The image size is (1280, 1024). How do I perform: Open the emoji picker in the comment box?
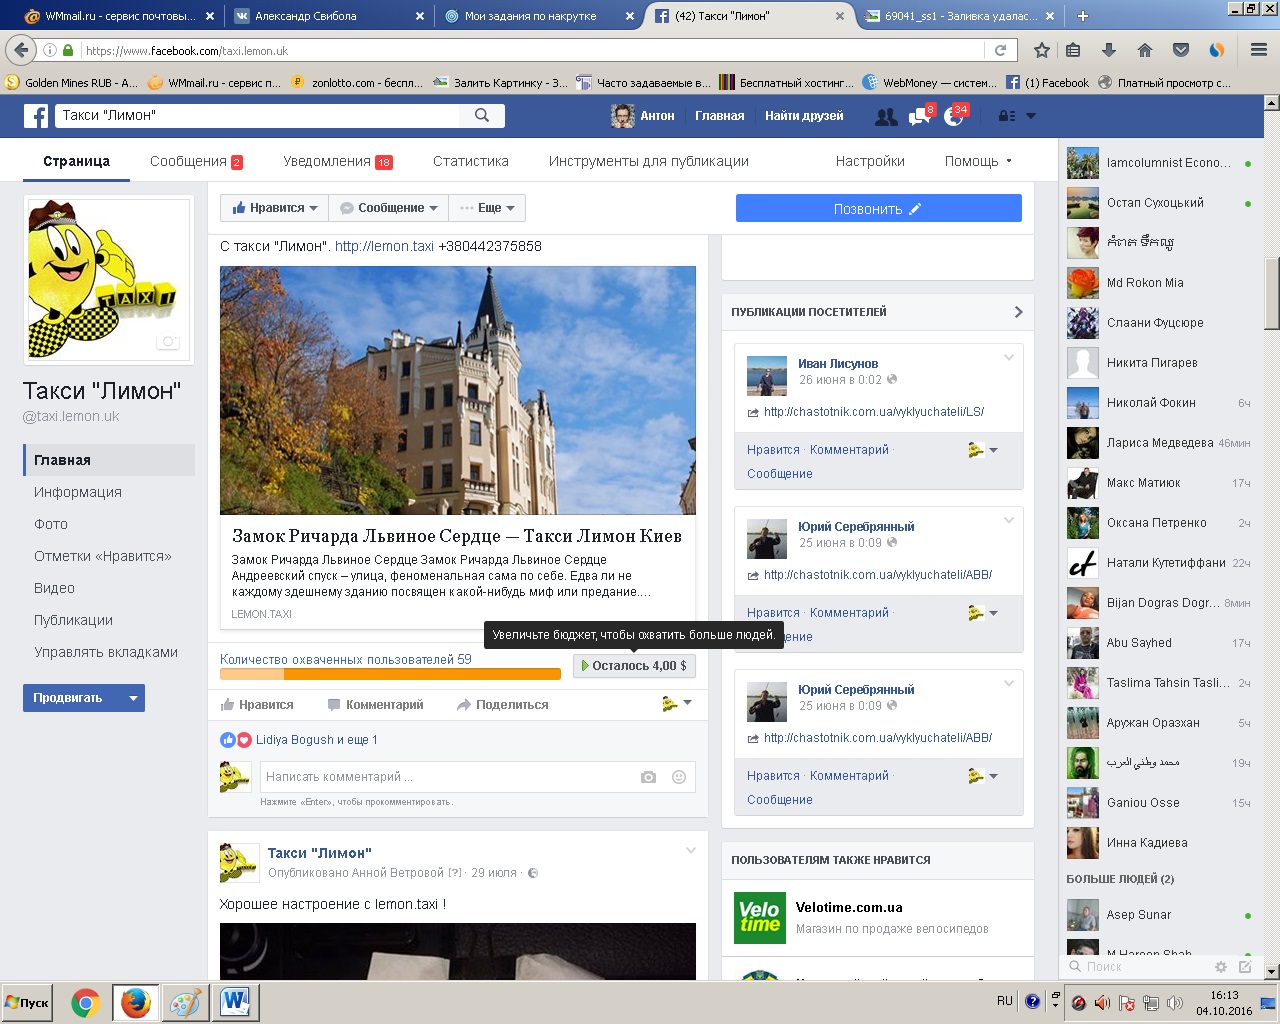coord(679,777)
